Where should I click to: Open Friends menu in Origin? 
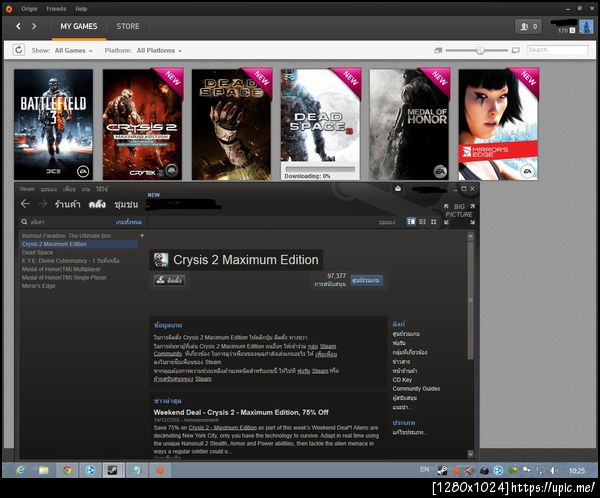[56, 8]
